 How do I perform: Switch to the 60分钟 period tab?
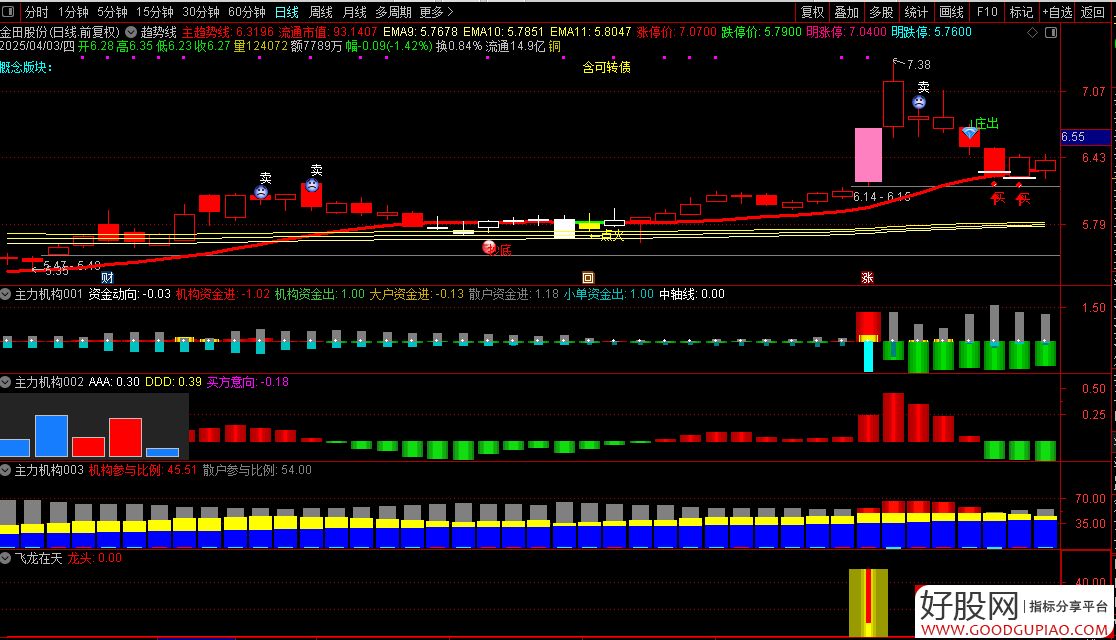click(246, 12)
